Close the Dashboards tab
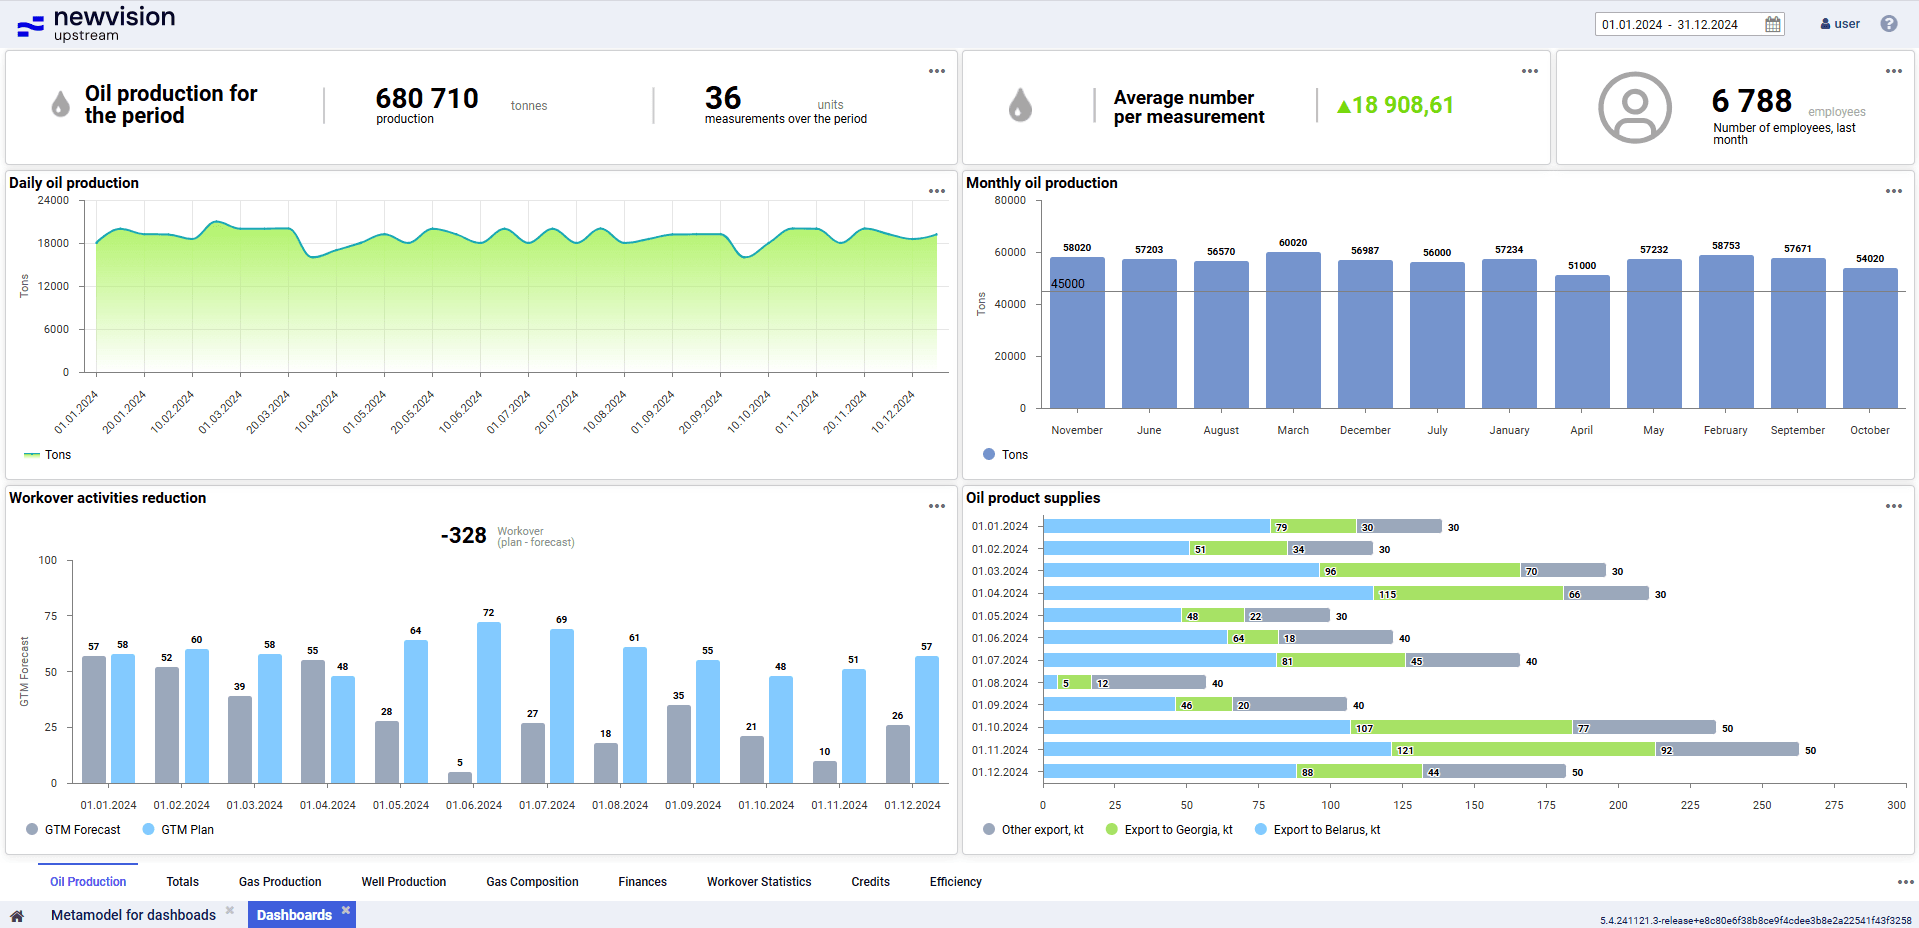The image size is (1919, 928). click(x=346, y=910)
